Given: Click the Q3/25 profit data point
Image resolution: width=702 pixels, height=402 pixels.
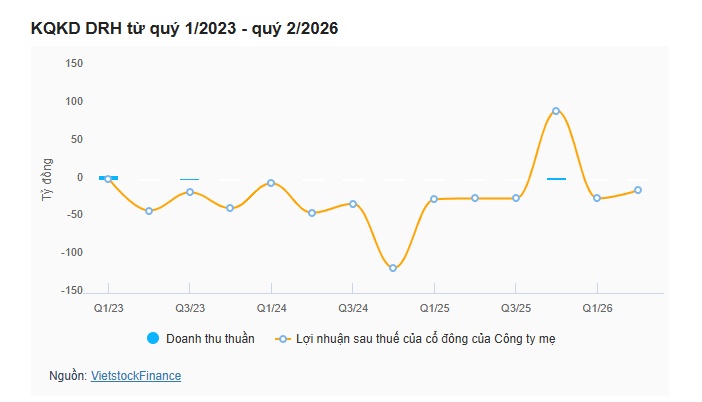Looking at the screenshot, I should click(516, 198).
